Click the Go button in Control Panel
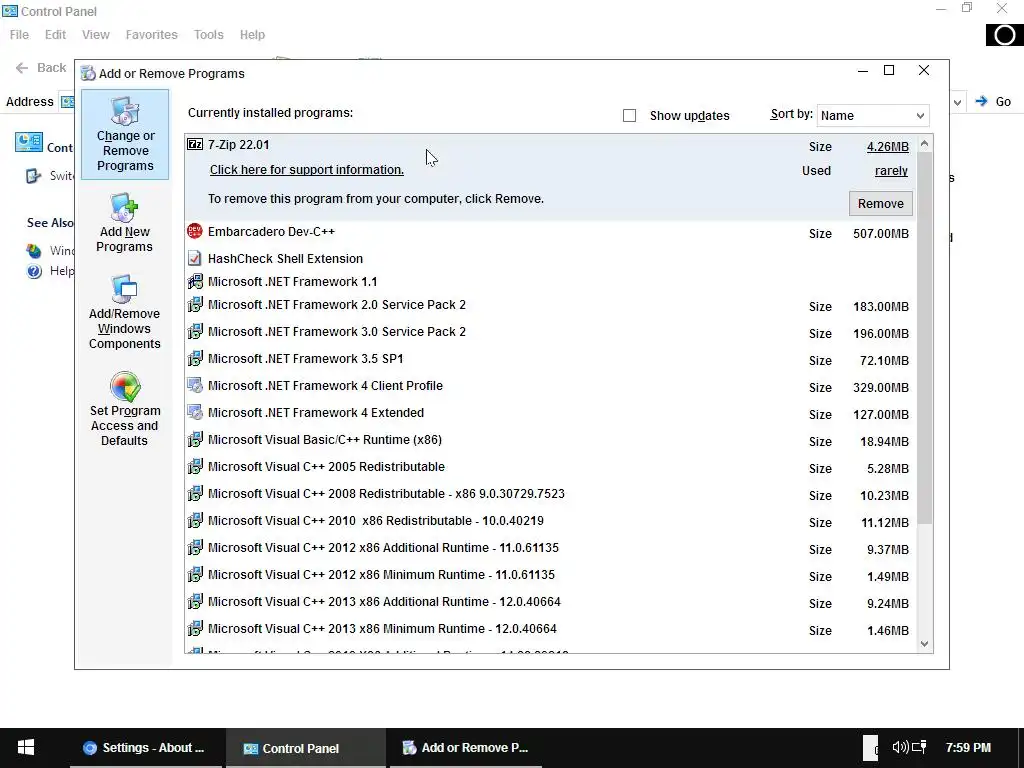1024x768 pixels. 993,101
